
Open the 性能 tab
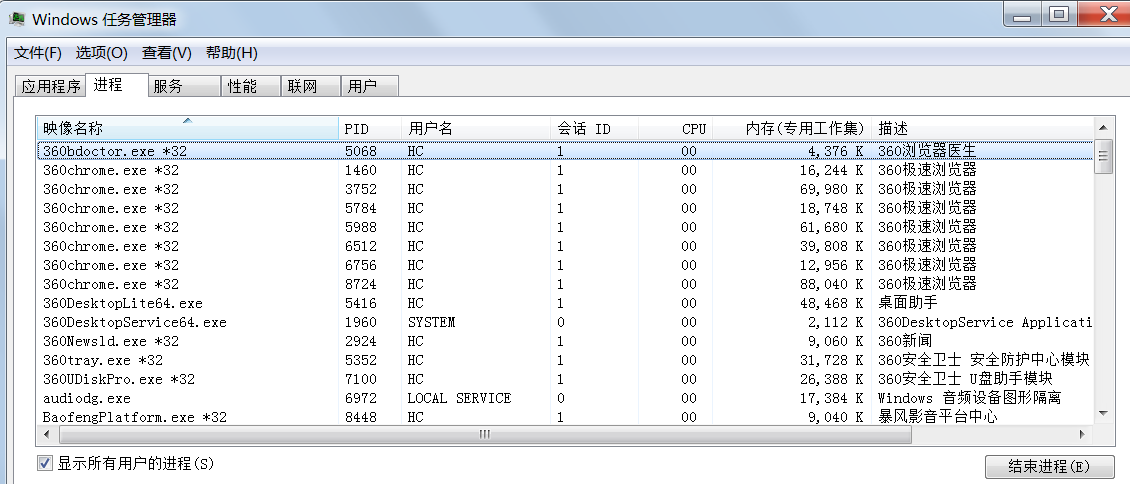249,86
